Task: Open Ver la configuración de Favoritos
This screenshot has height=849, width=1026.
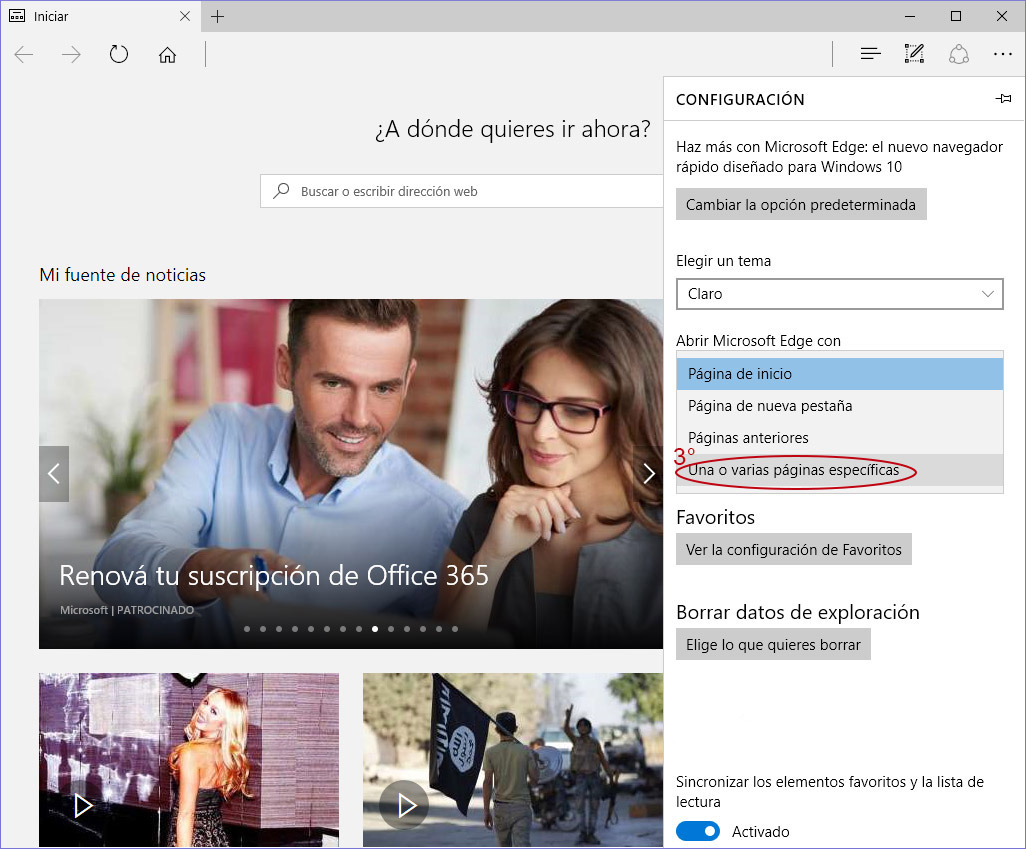Action: click(794, 549)
